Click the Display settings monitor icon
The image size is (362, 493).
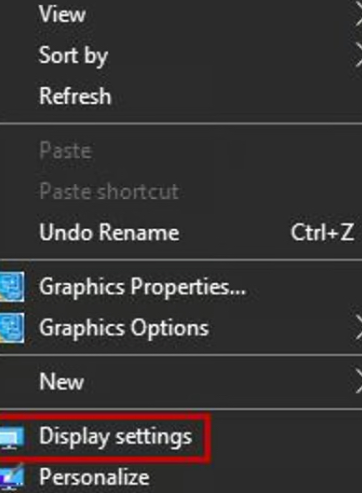(12, 438)
